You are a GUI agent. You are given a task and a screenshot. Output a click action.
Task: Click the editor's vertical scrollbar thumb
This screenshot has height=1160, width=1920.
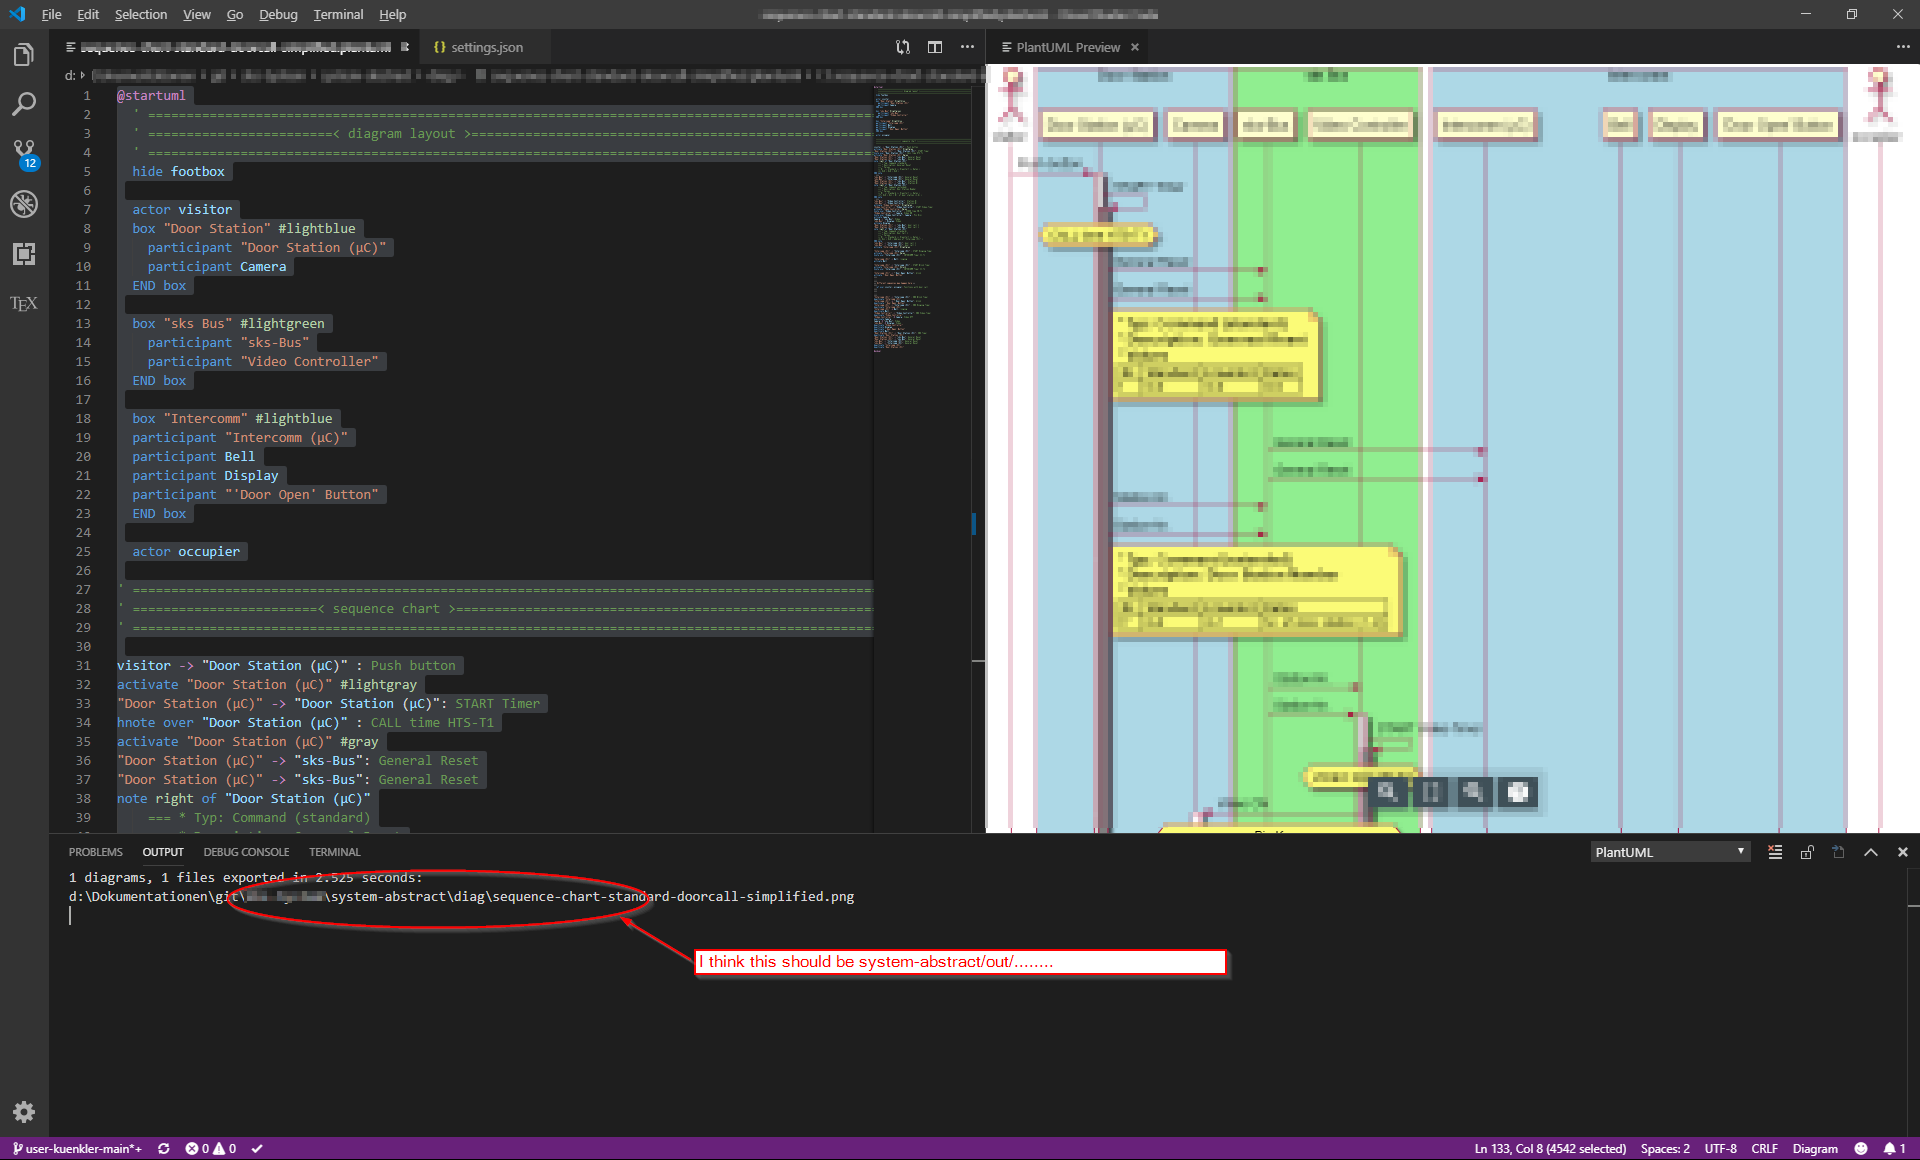[x=973, y=525]
